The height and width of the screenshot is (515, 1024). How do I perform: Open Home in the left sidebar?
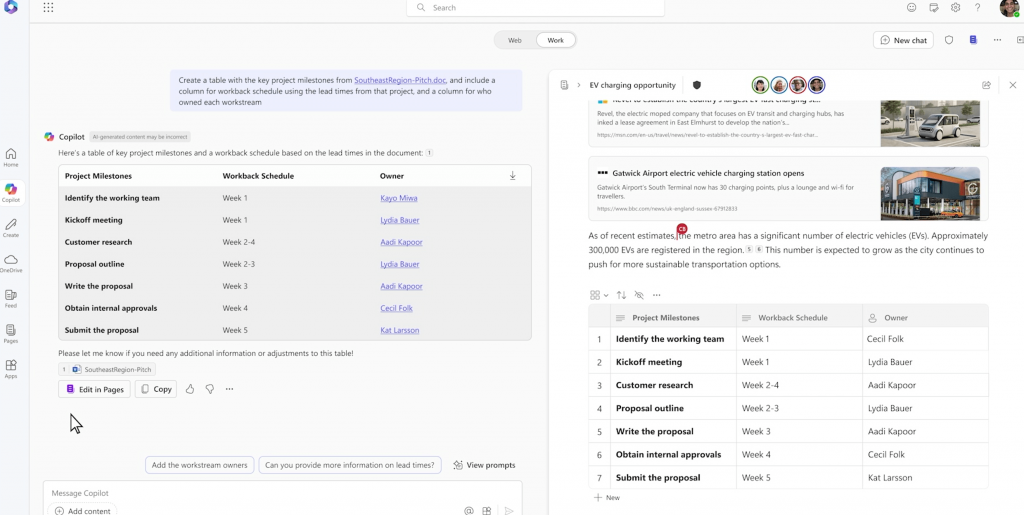coord(10,157)
